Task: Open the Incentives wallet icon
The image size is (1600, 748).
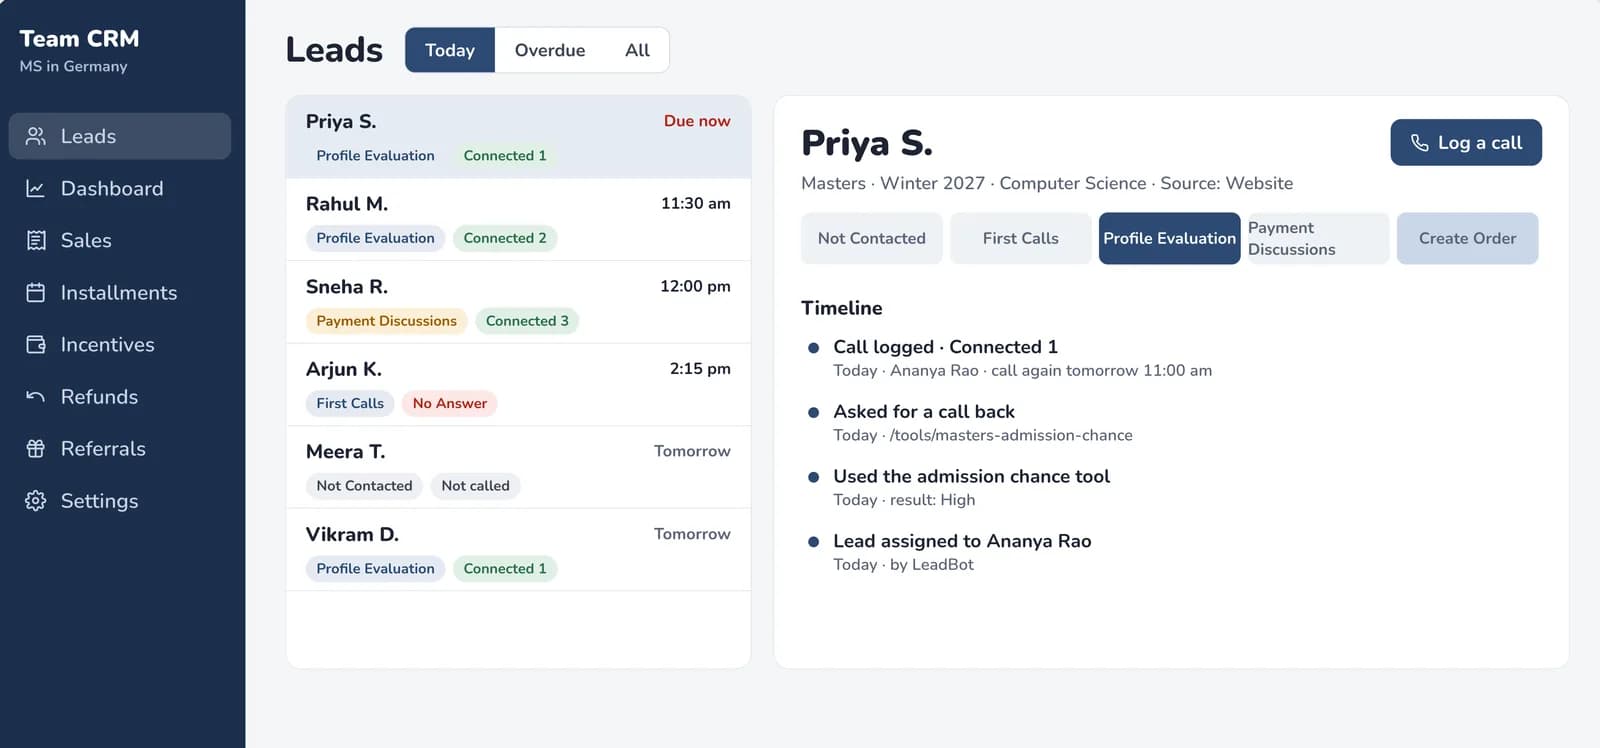Action: point(36,344)
